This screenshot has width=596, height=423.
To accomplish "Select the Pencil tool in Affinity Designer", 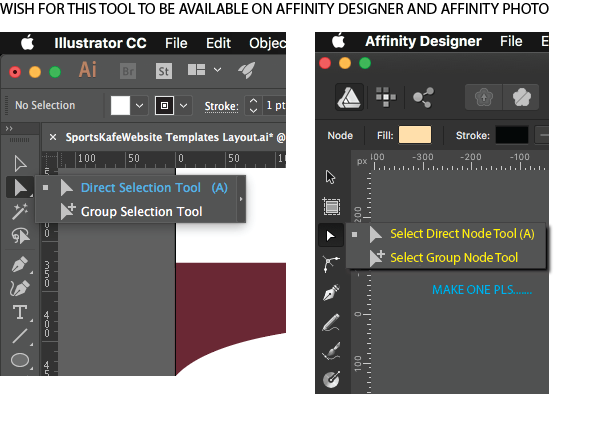I will pos(331,322).
